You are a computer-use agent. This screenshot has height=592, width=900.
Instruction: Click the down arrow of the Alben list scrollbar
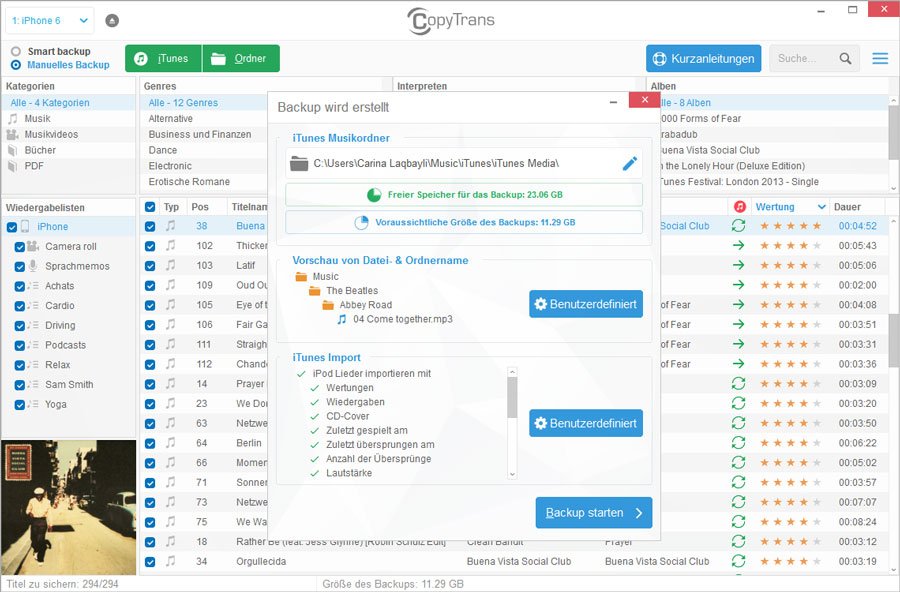[894, 188]
